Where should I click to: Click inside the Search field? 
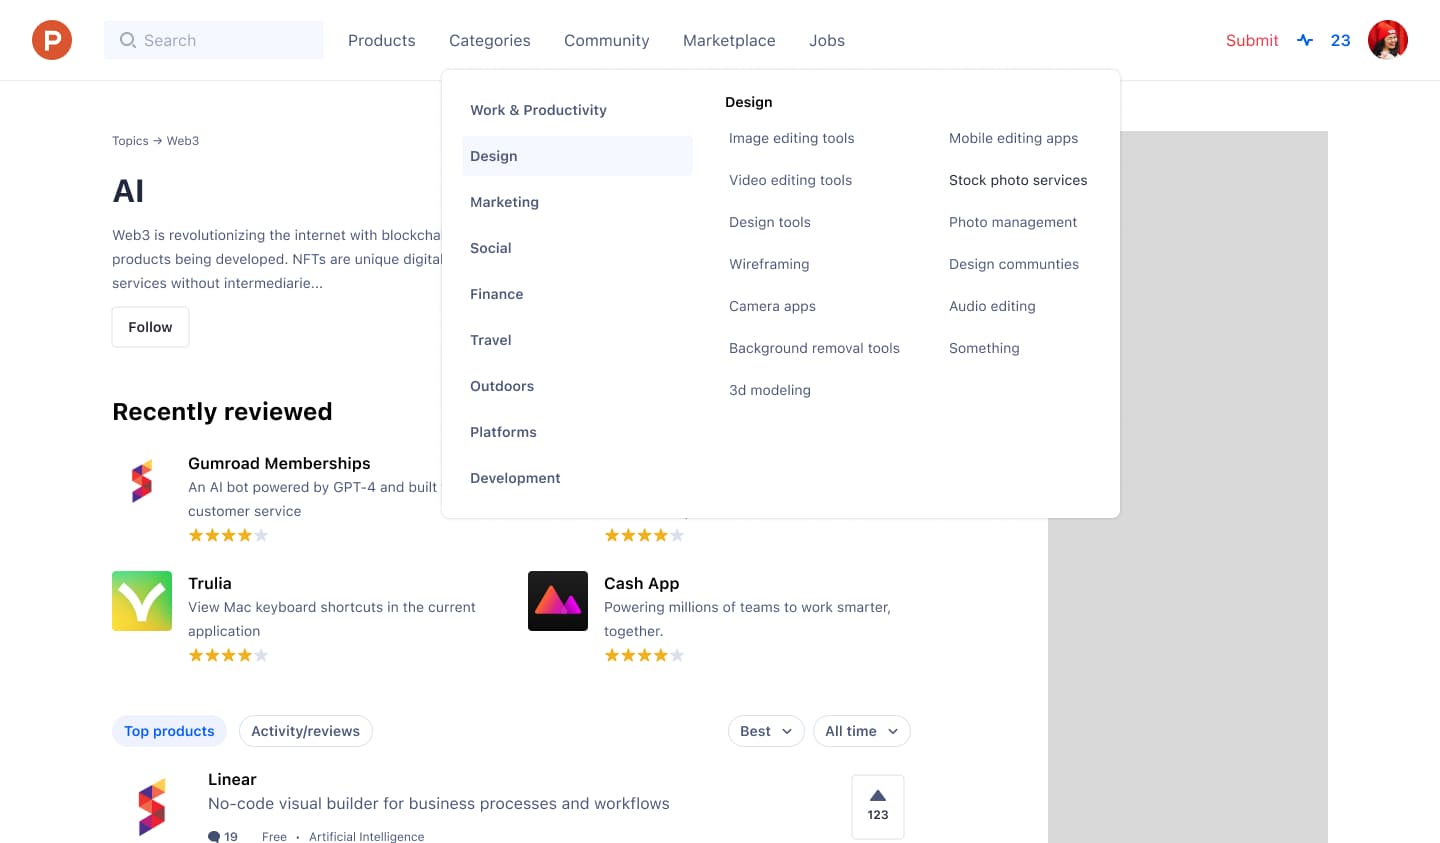[214, 40]
